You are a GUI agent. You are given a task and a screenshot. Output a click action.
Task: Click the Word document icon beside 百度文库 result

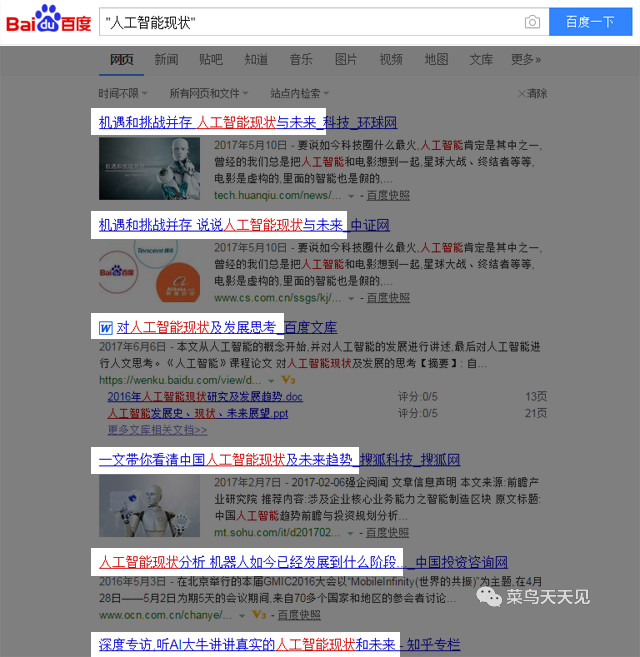click(106, 328)
